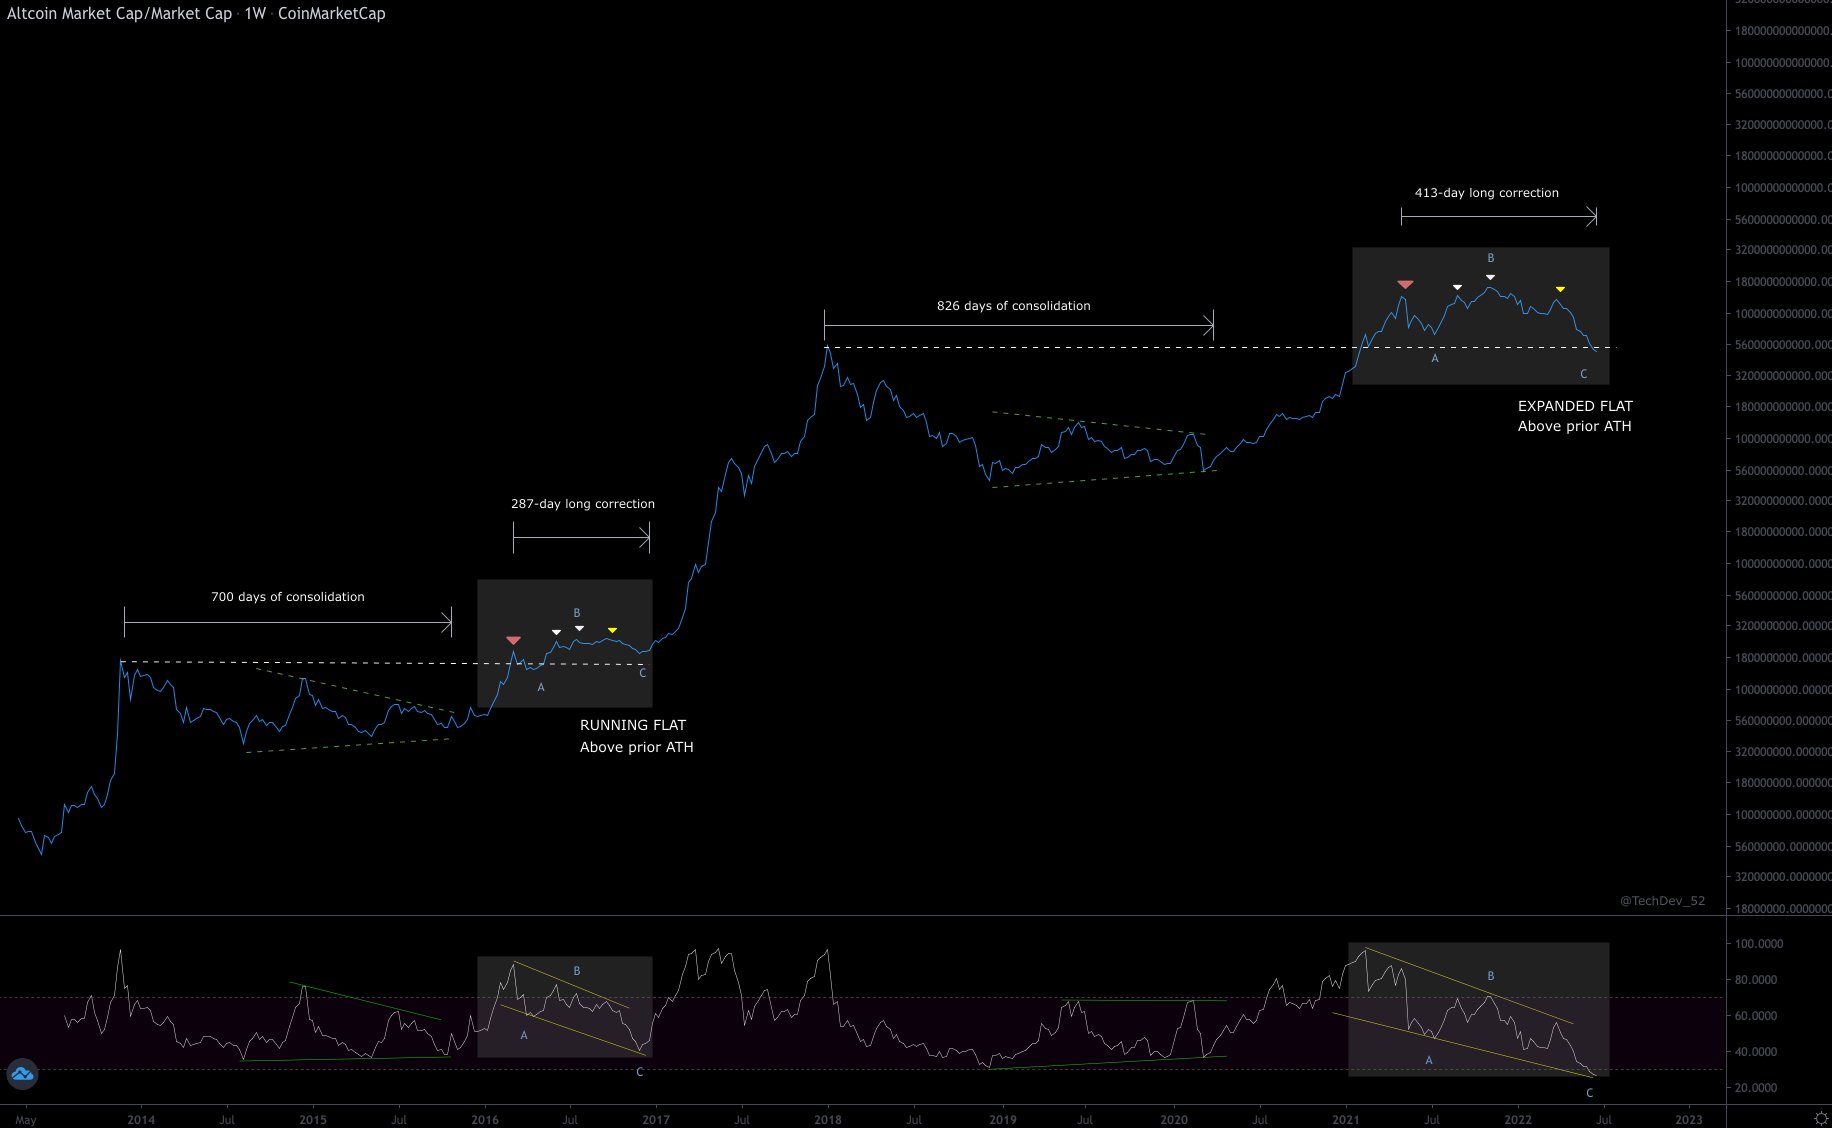Select the red triangle marker in 2021 box
This screenshot has width=1832, height=1128.
(x=1405, y=285)
